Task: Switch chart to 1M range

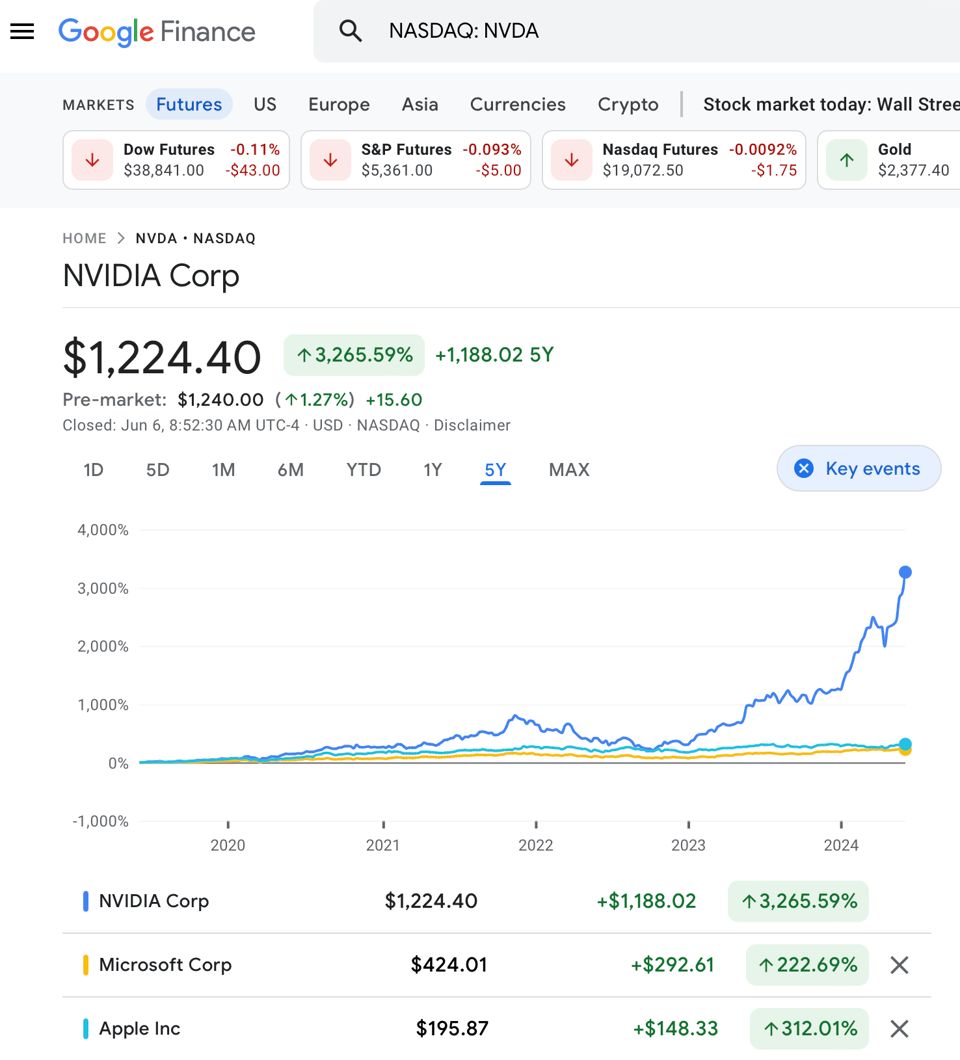Action: tap(223, 470)
